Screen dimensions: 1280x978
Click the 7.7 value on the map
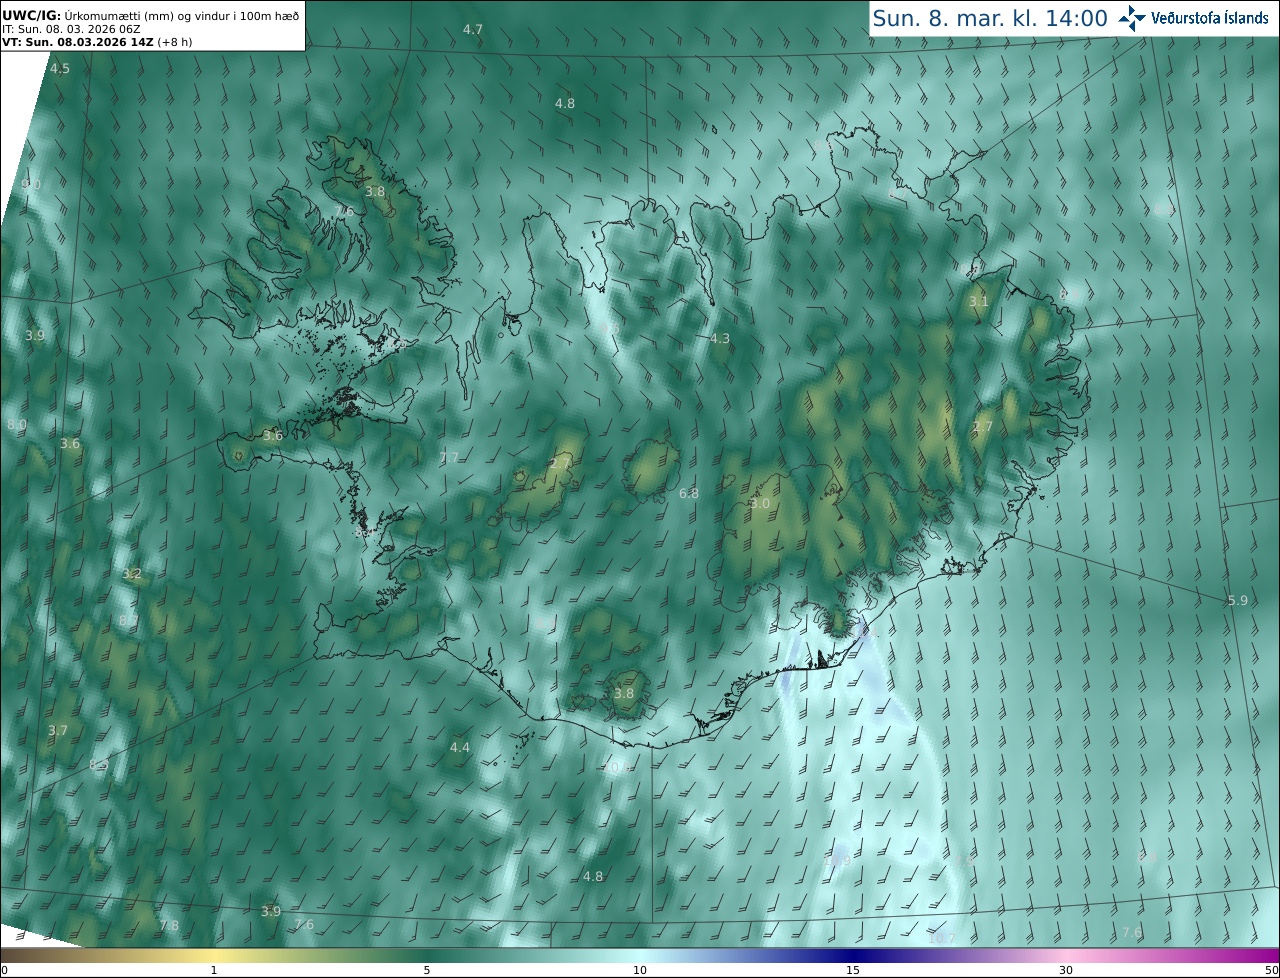click(449, 458)
